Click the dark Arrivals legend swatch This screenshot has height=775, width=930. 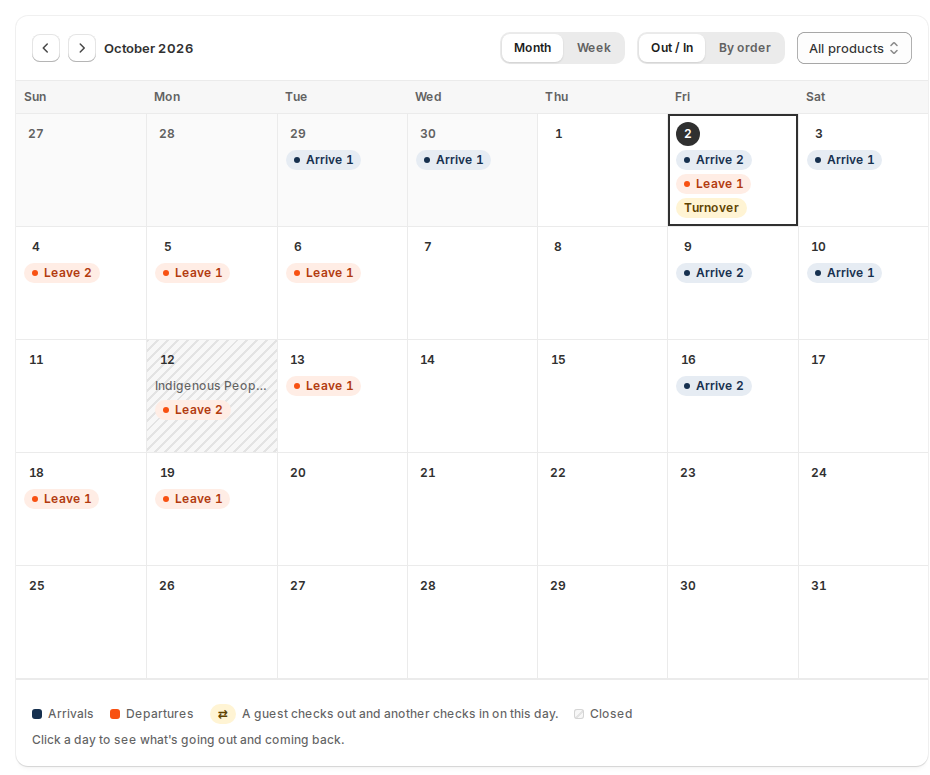pos(37,714)
